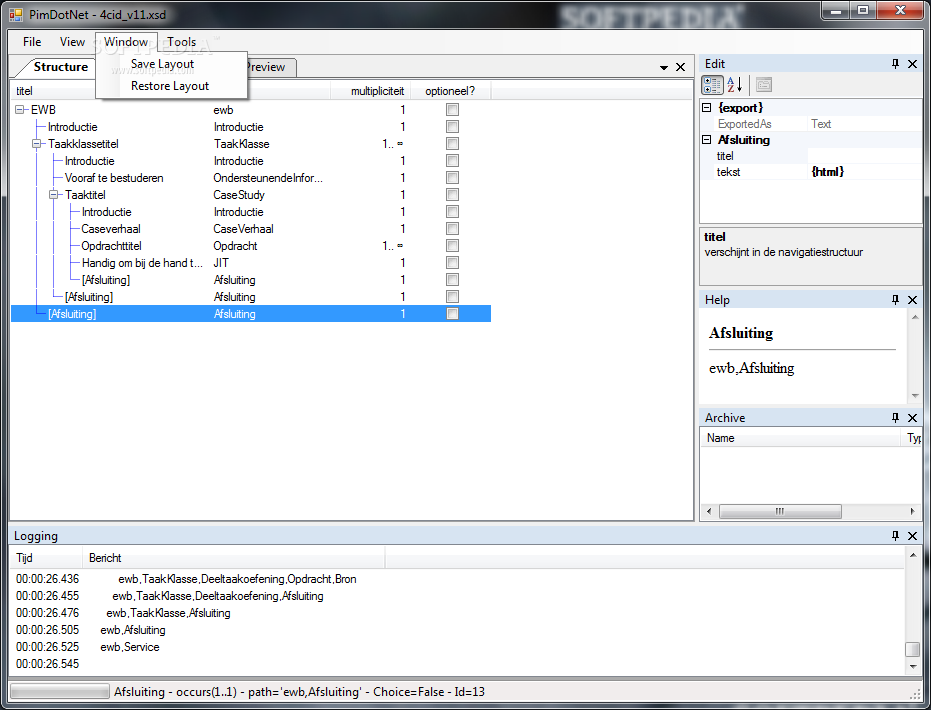Image resolution: width=931 pixels, height=710 pixels.
Task: Close the Logging panel
Action: (913, 535)
